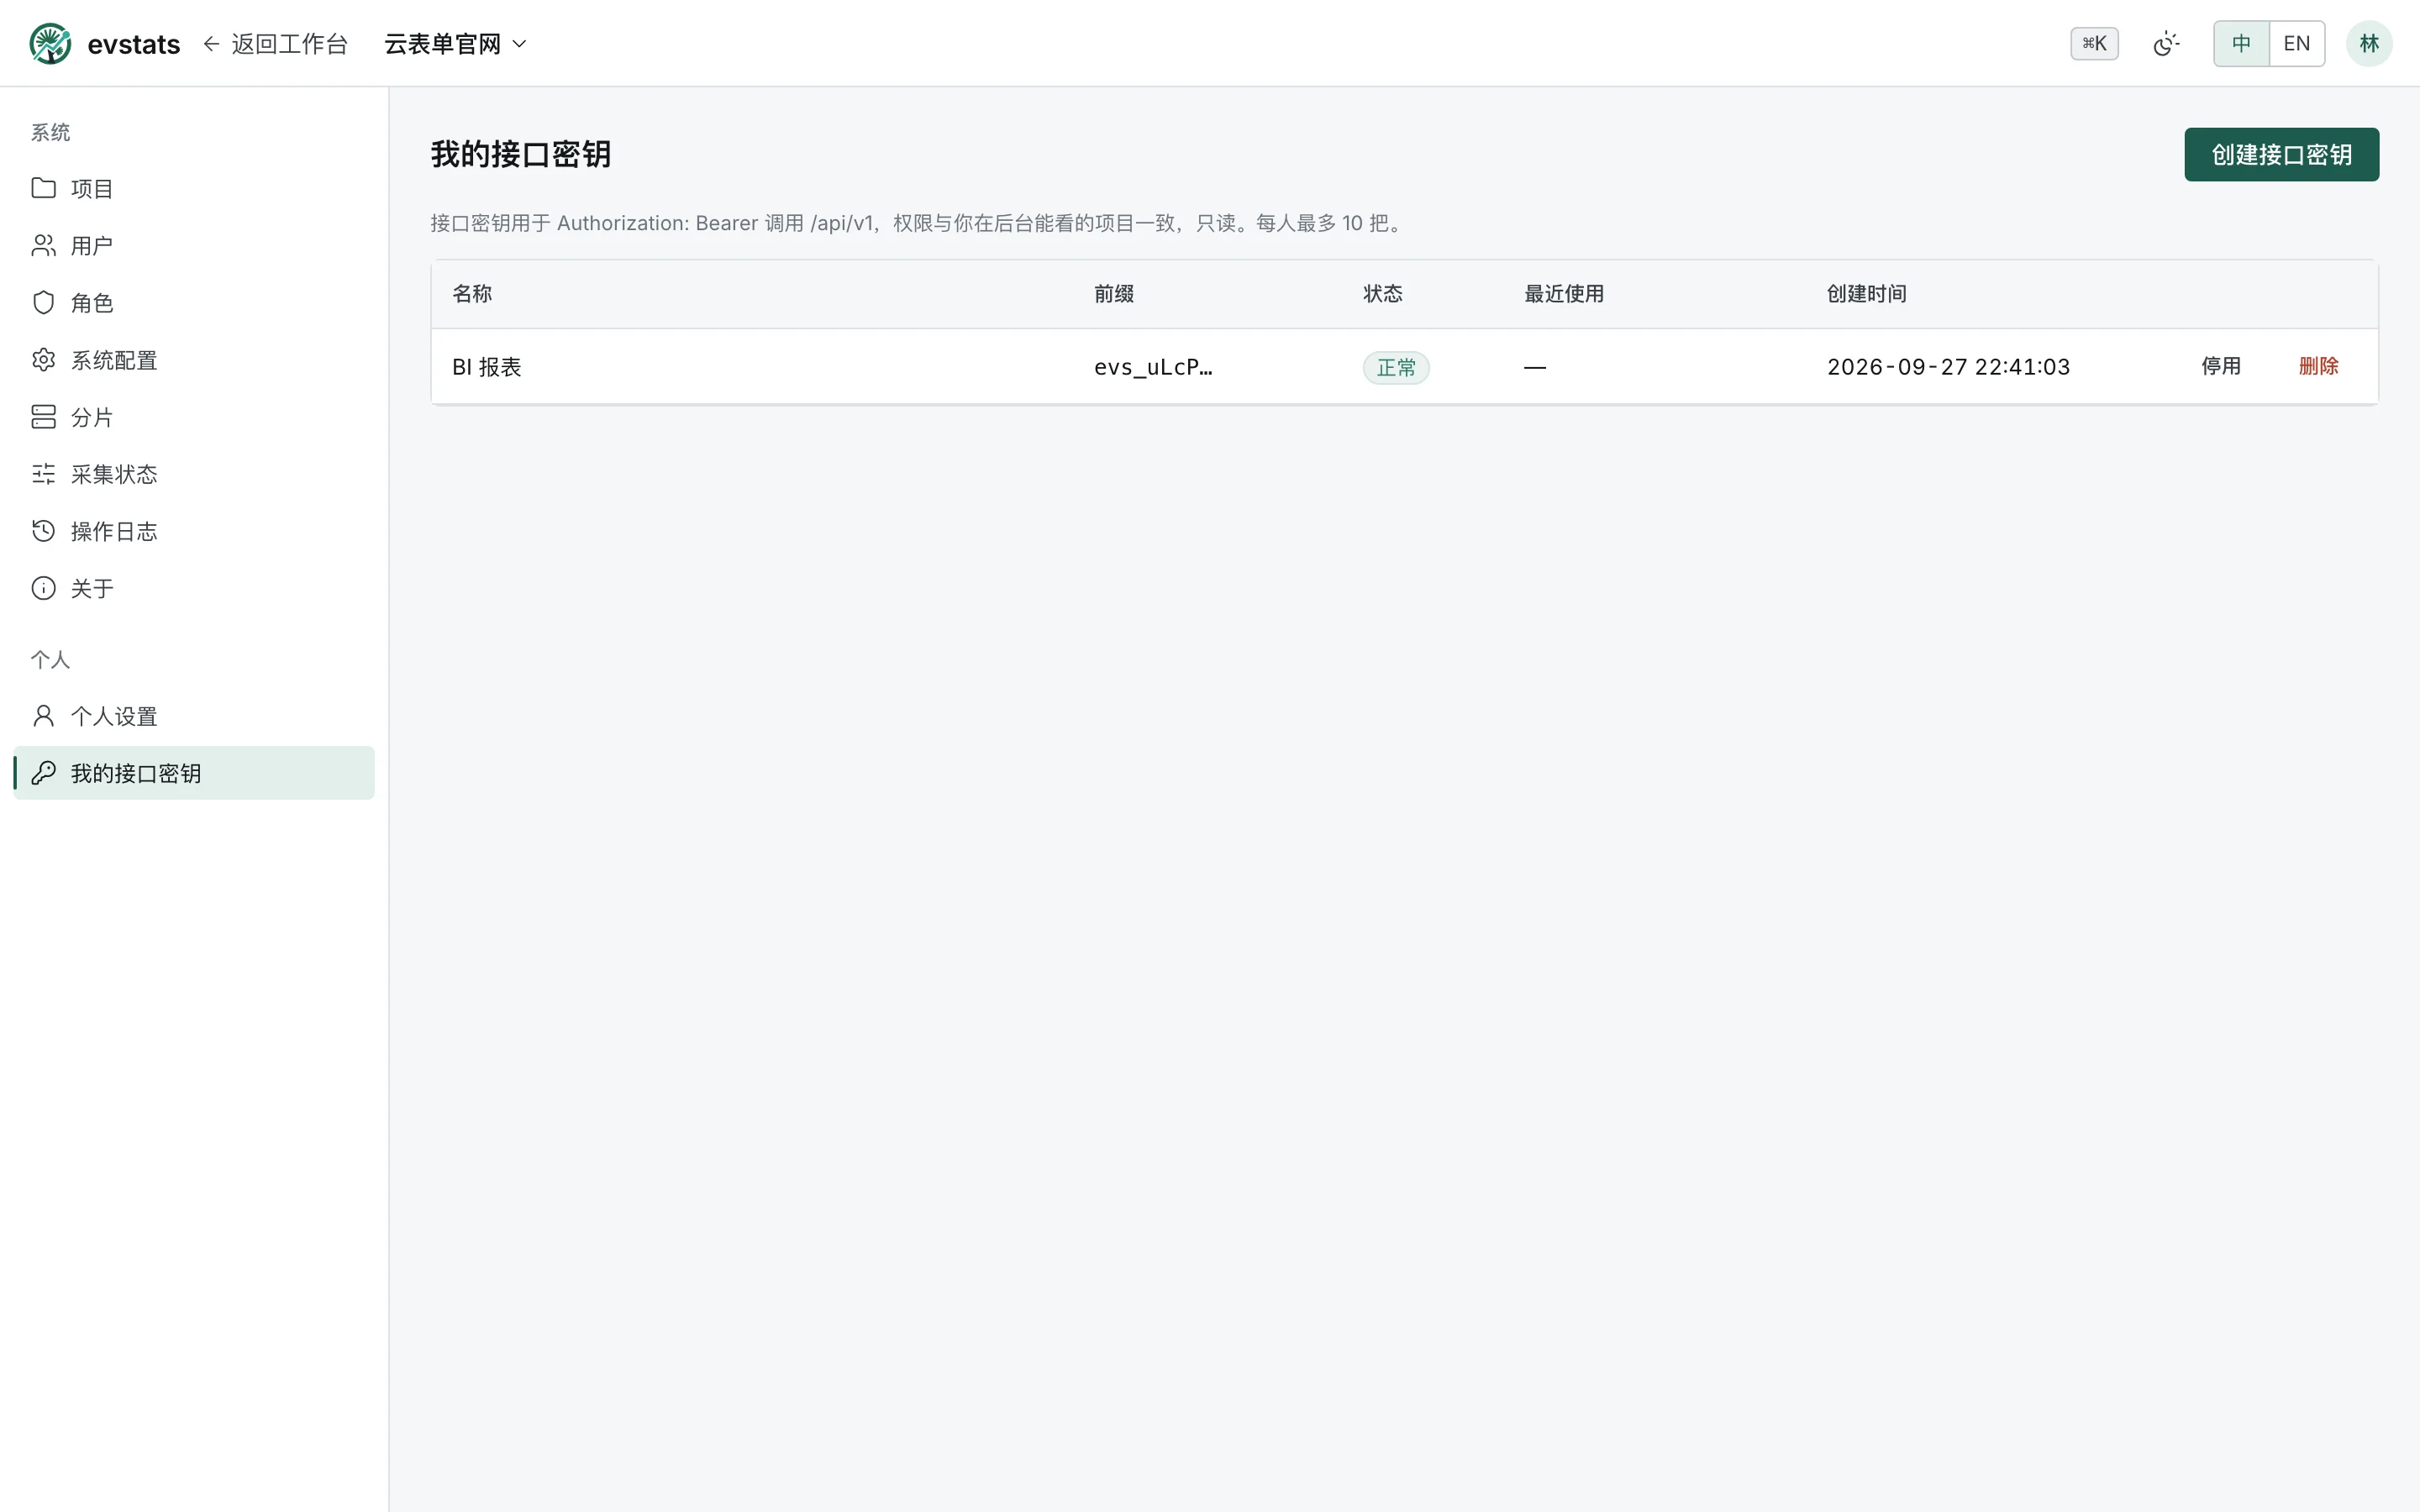Open 角色 menu item
This screenshot has height=1512, width=2420.
(194, 302)
